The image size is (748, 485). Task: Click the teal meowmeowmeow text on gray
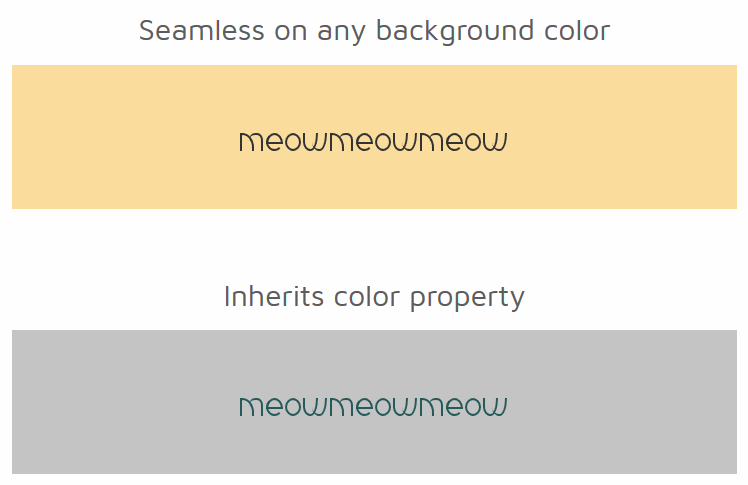point(373,407)
